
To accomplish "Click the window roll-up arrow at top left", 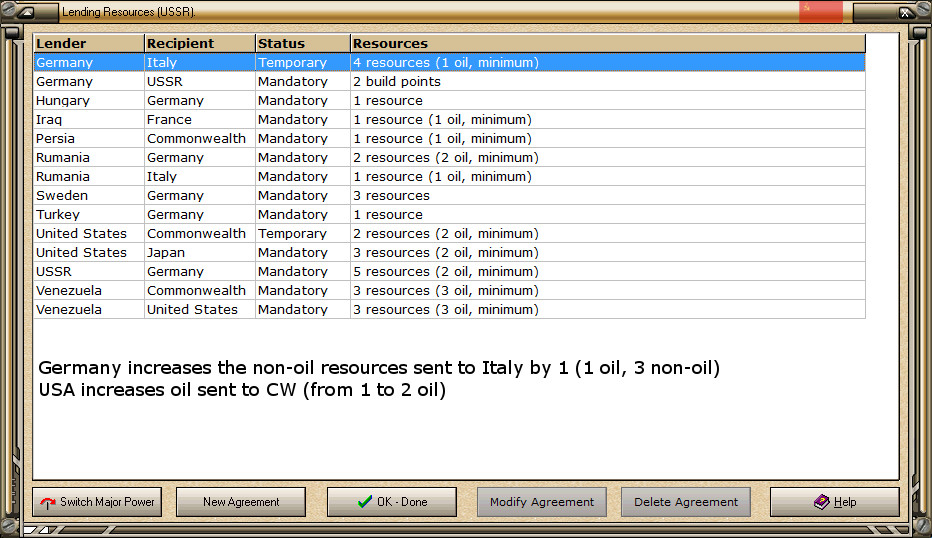I will [27, 12].
